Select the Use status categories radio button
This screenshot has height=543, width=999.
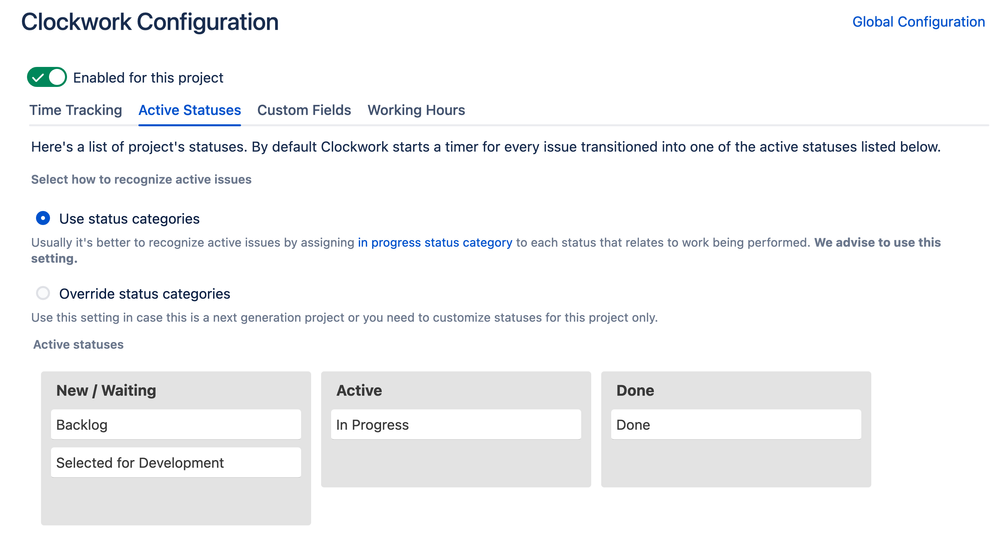click(43, 218)
